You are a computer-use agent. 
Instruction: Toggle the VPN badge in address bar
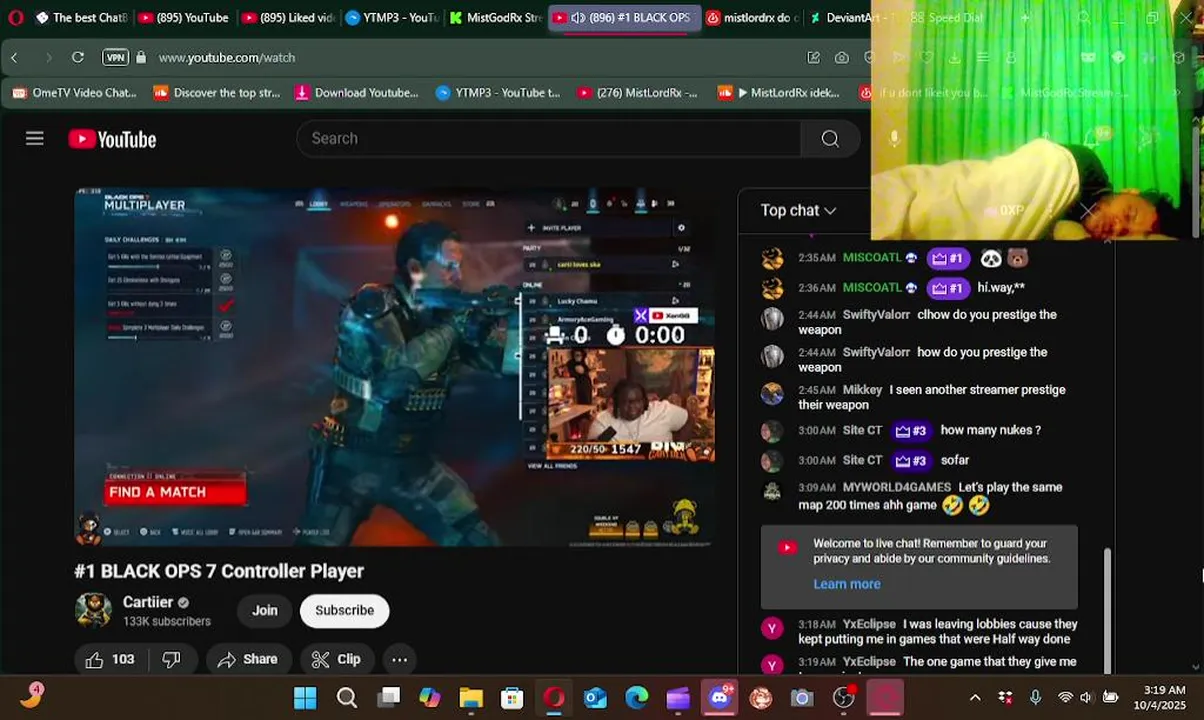pos(115,57)
